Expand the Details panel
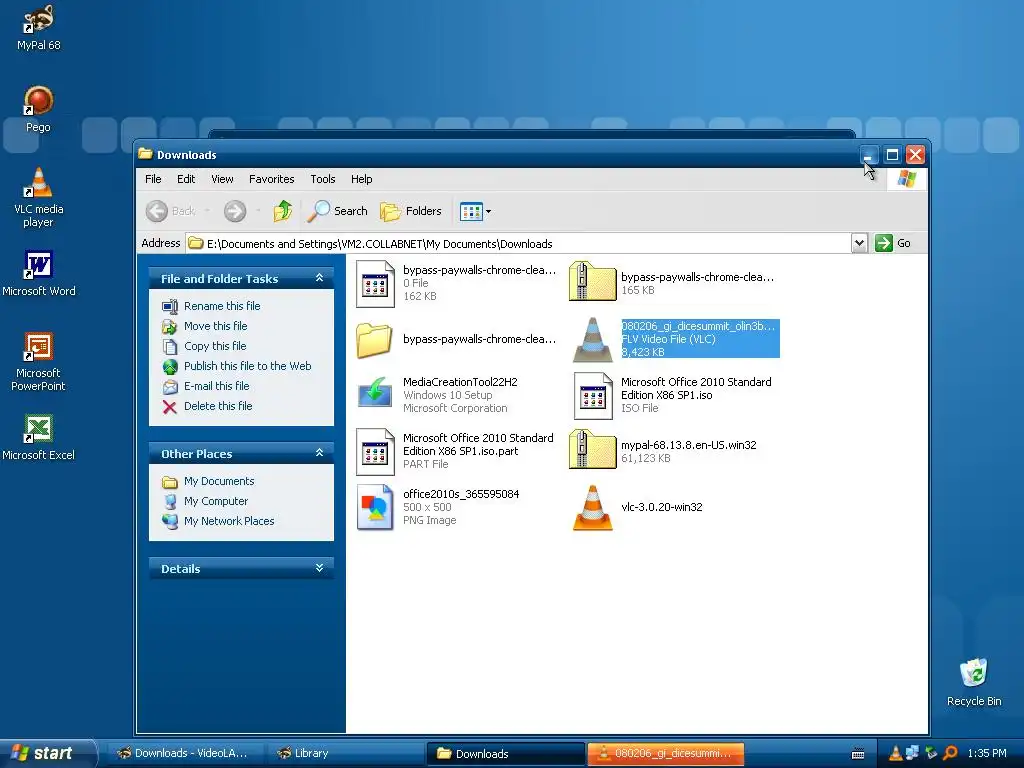1024x768 pixels. pos(319,568)
